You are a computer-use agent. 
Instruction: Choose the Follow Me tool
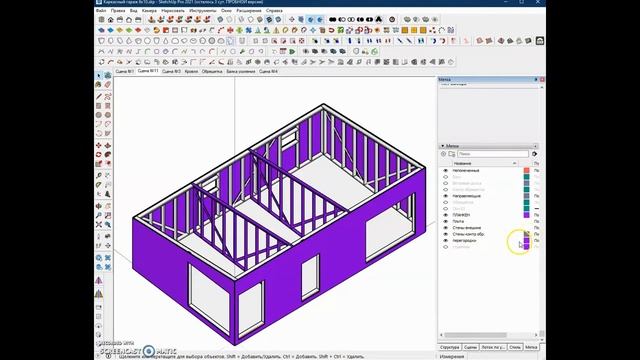[108, 155]
